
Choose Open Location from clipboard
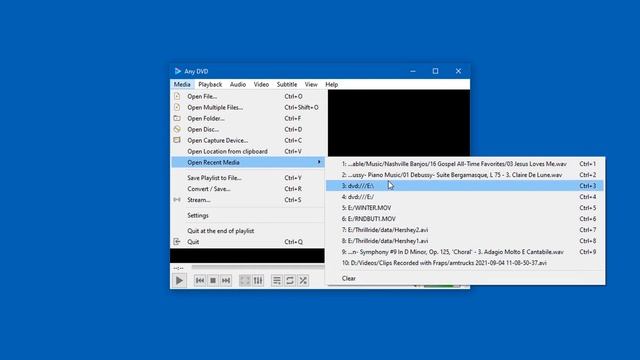pyautogui.click(x=248, y=151)
